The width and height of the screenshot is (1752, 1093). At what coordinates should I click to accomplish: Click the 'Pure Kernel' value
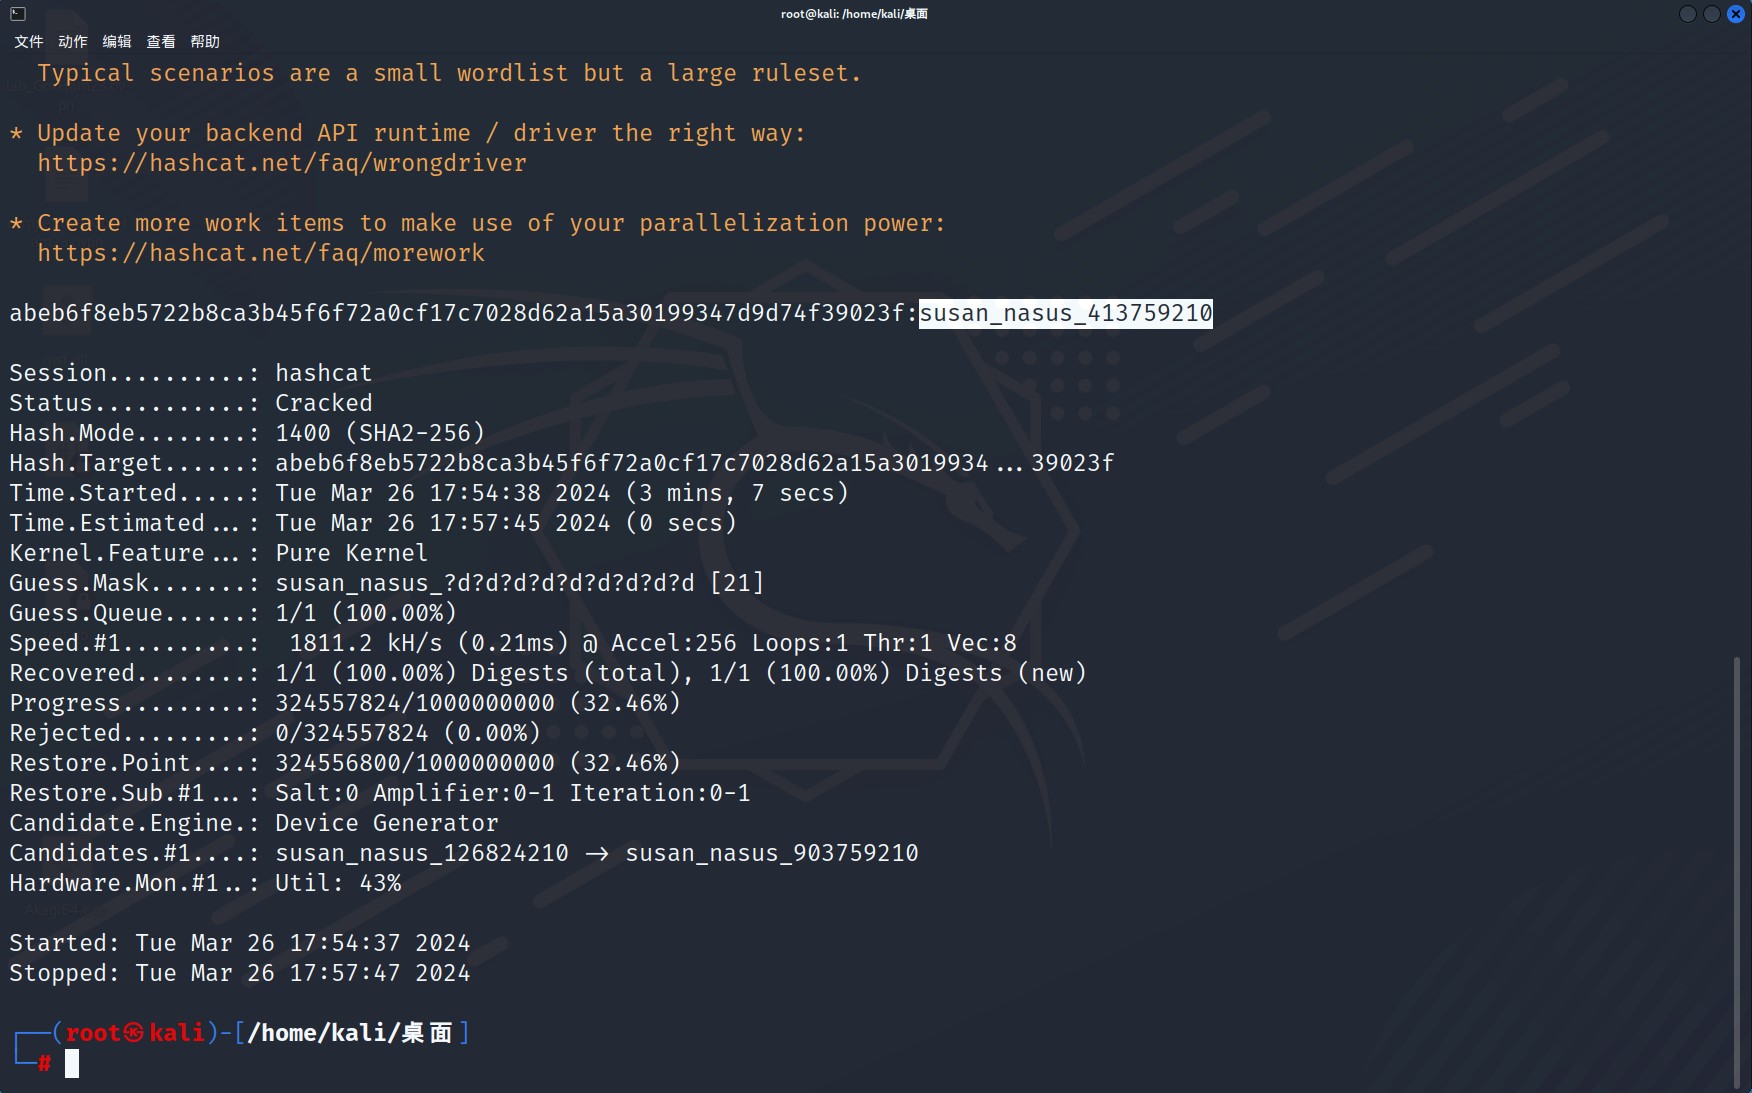click(x=351, y=553)
